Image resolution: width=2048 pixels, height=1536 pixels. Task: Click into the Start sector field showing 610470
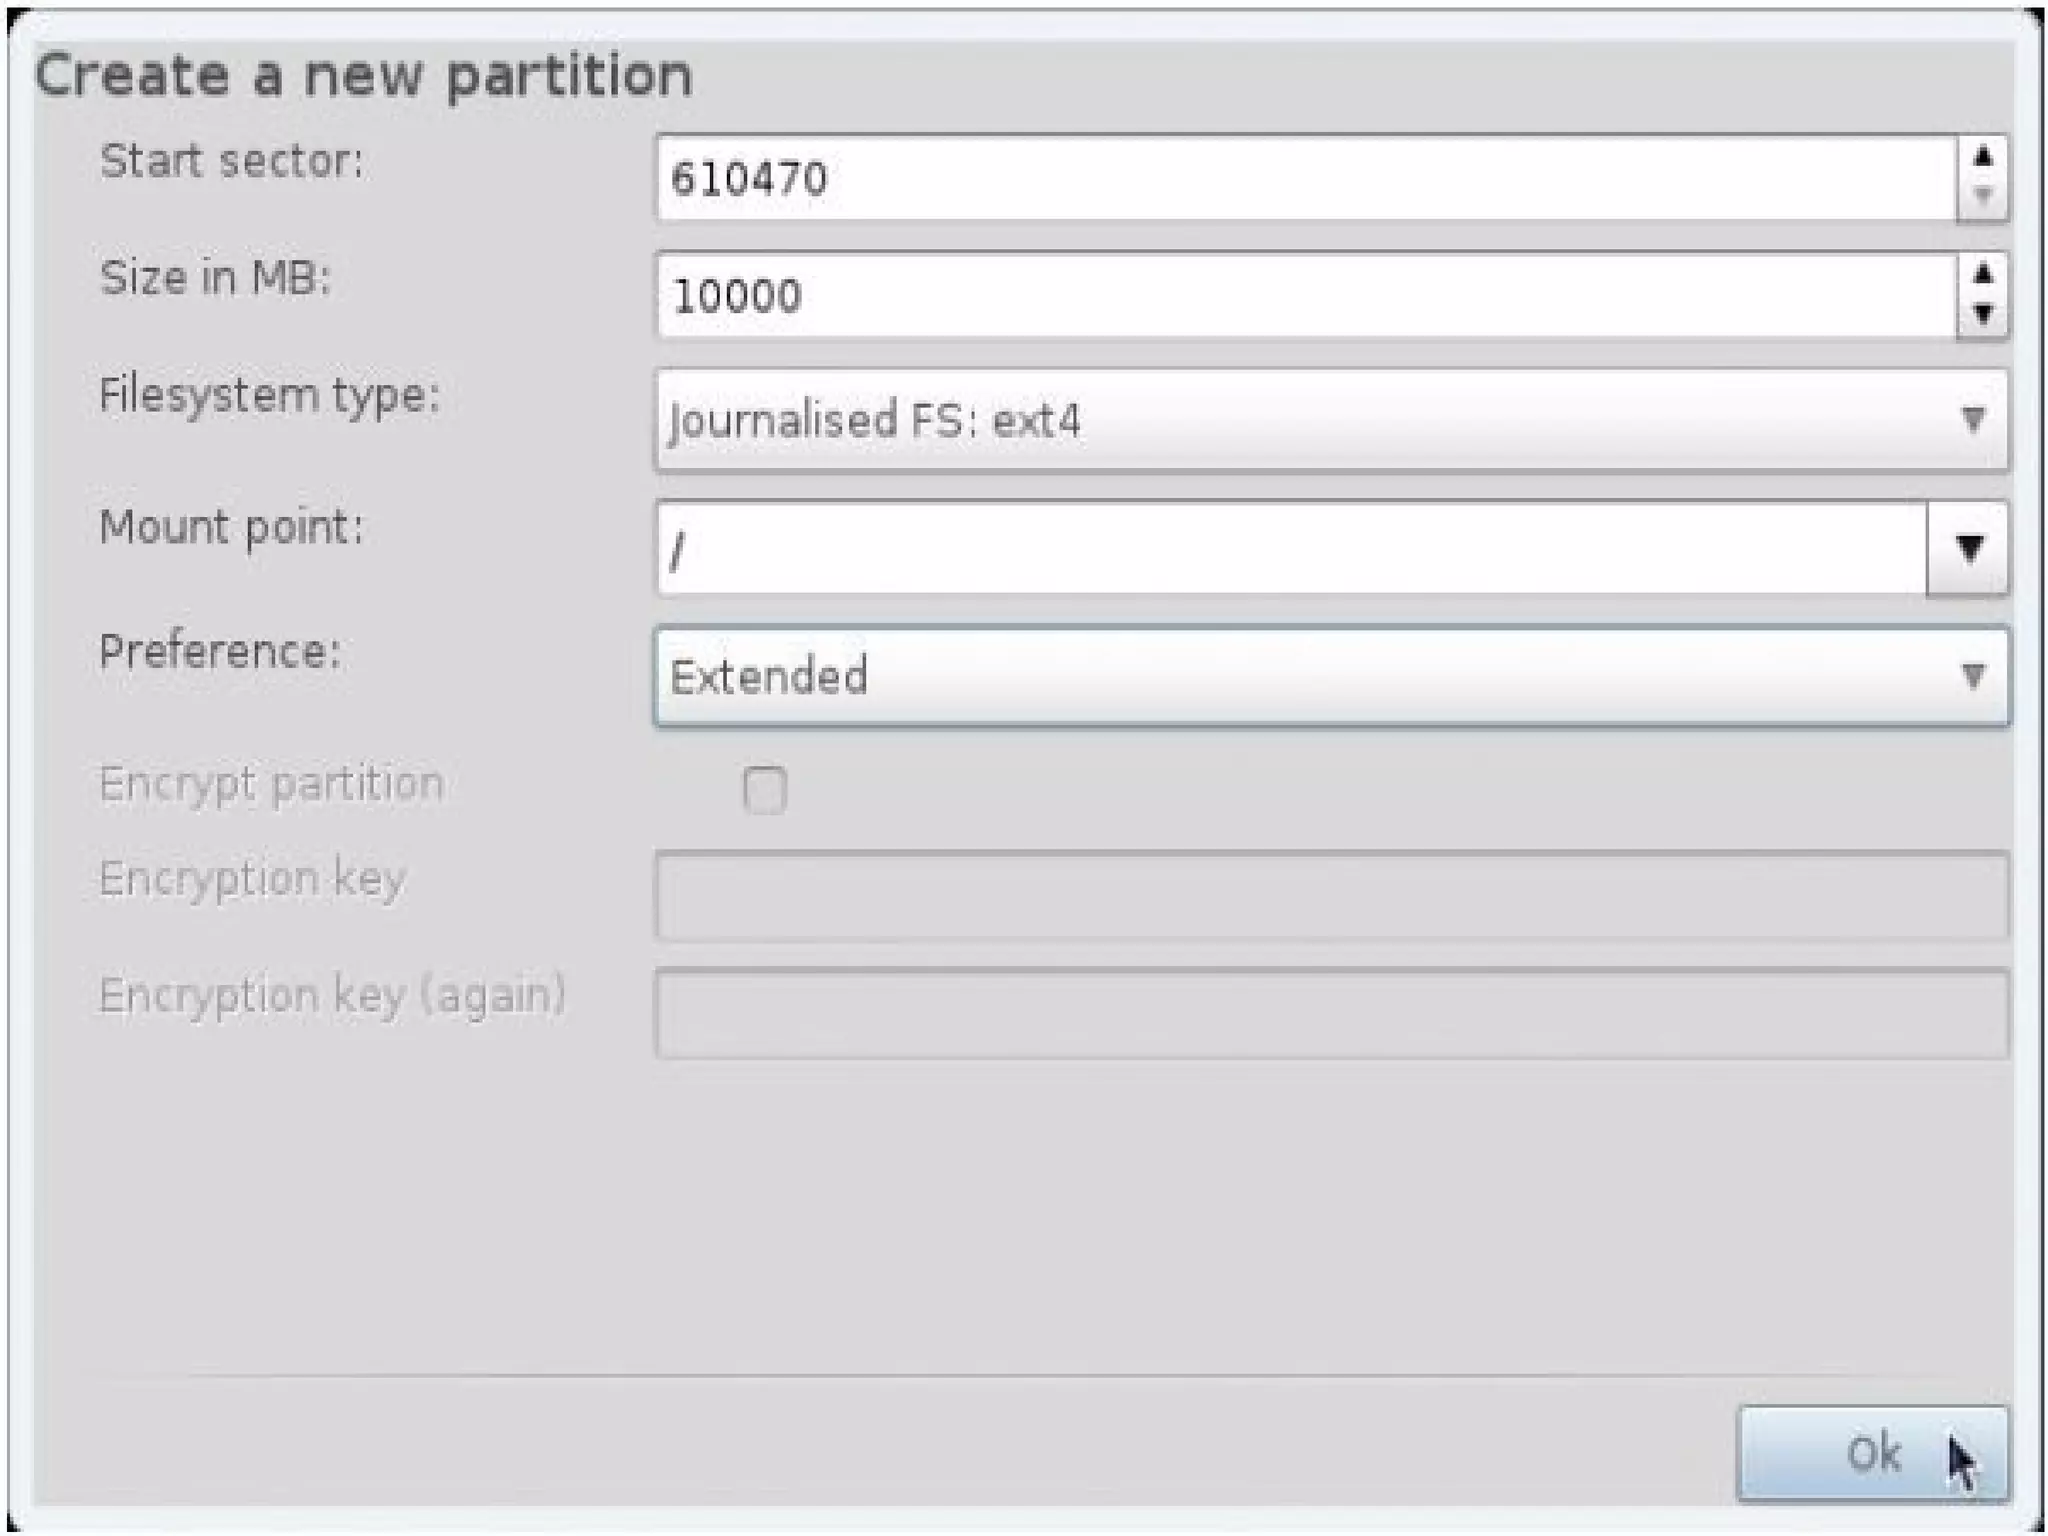point(1300,179)
